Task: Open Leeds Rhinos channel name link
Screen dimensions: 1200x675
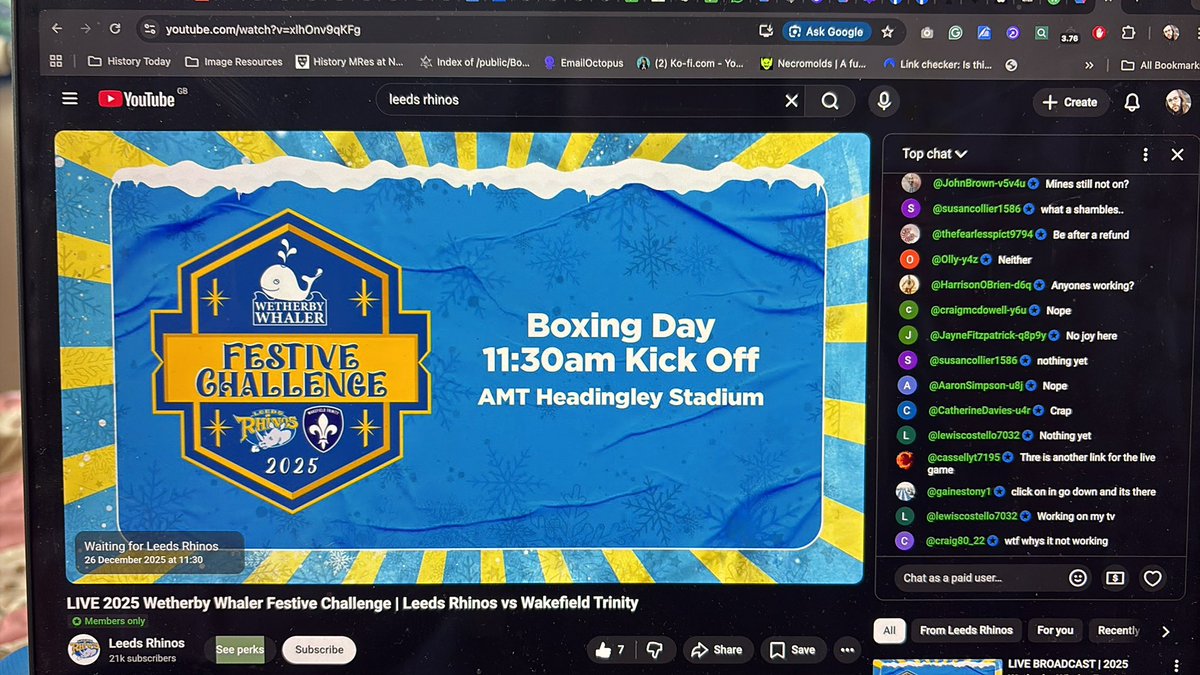Action: pyautogui.click(x=146, y=643)
